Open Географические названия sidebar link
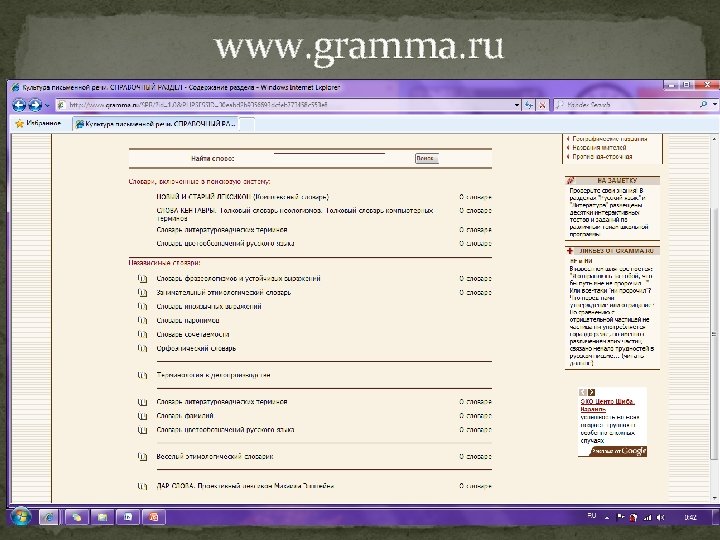 609,139
